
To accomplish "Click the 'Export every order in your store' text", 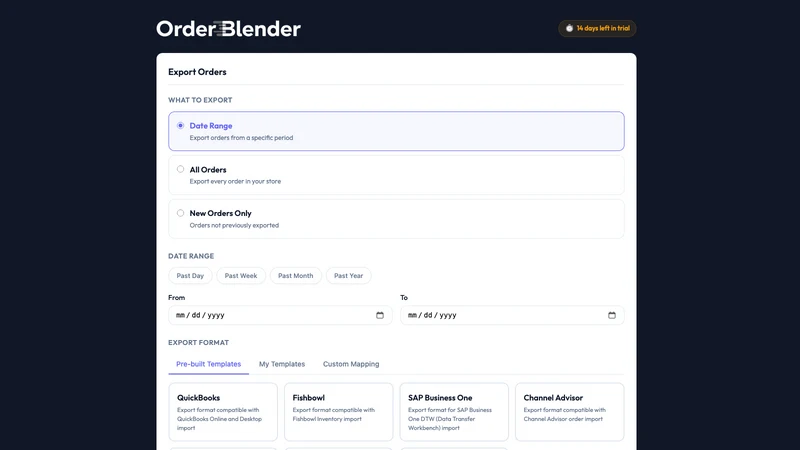I will [x=235, y=181].
